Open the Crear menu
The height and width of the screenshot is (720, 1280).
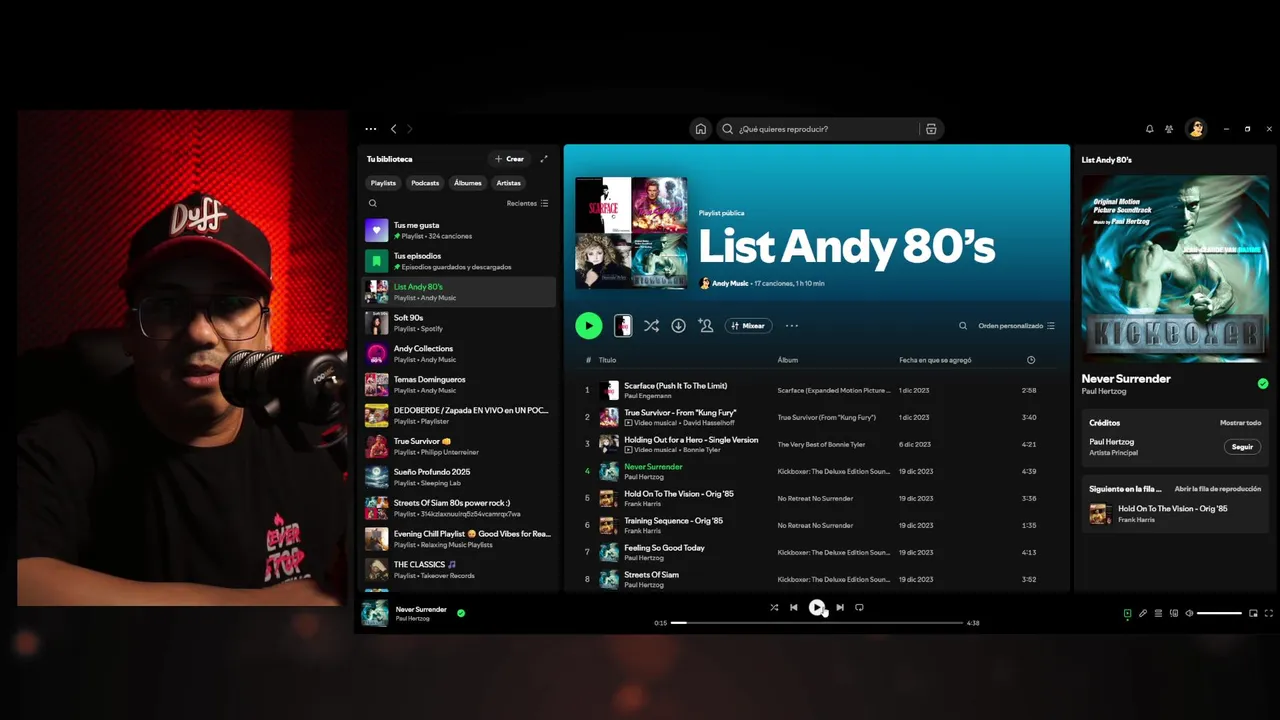coord(509,159)
